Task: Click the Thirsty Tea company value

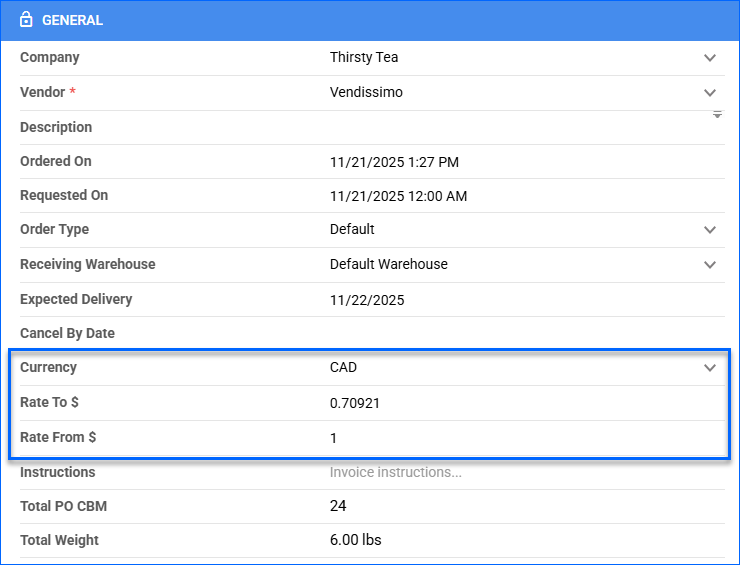Action: 364,58
